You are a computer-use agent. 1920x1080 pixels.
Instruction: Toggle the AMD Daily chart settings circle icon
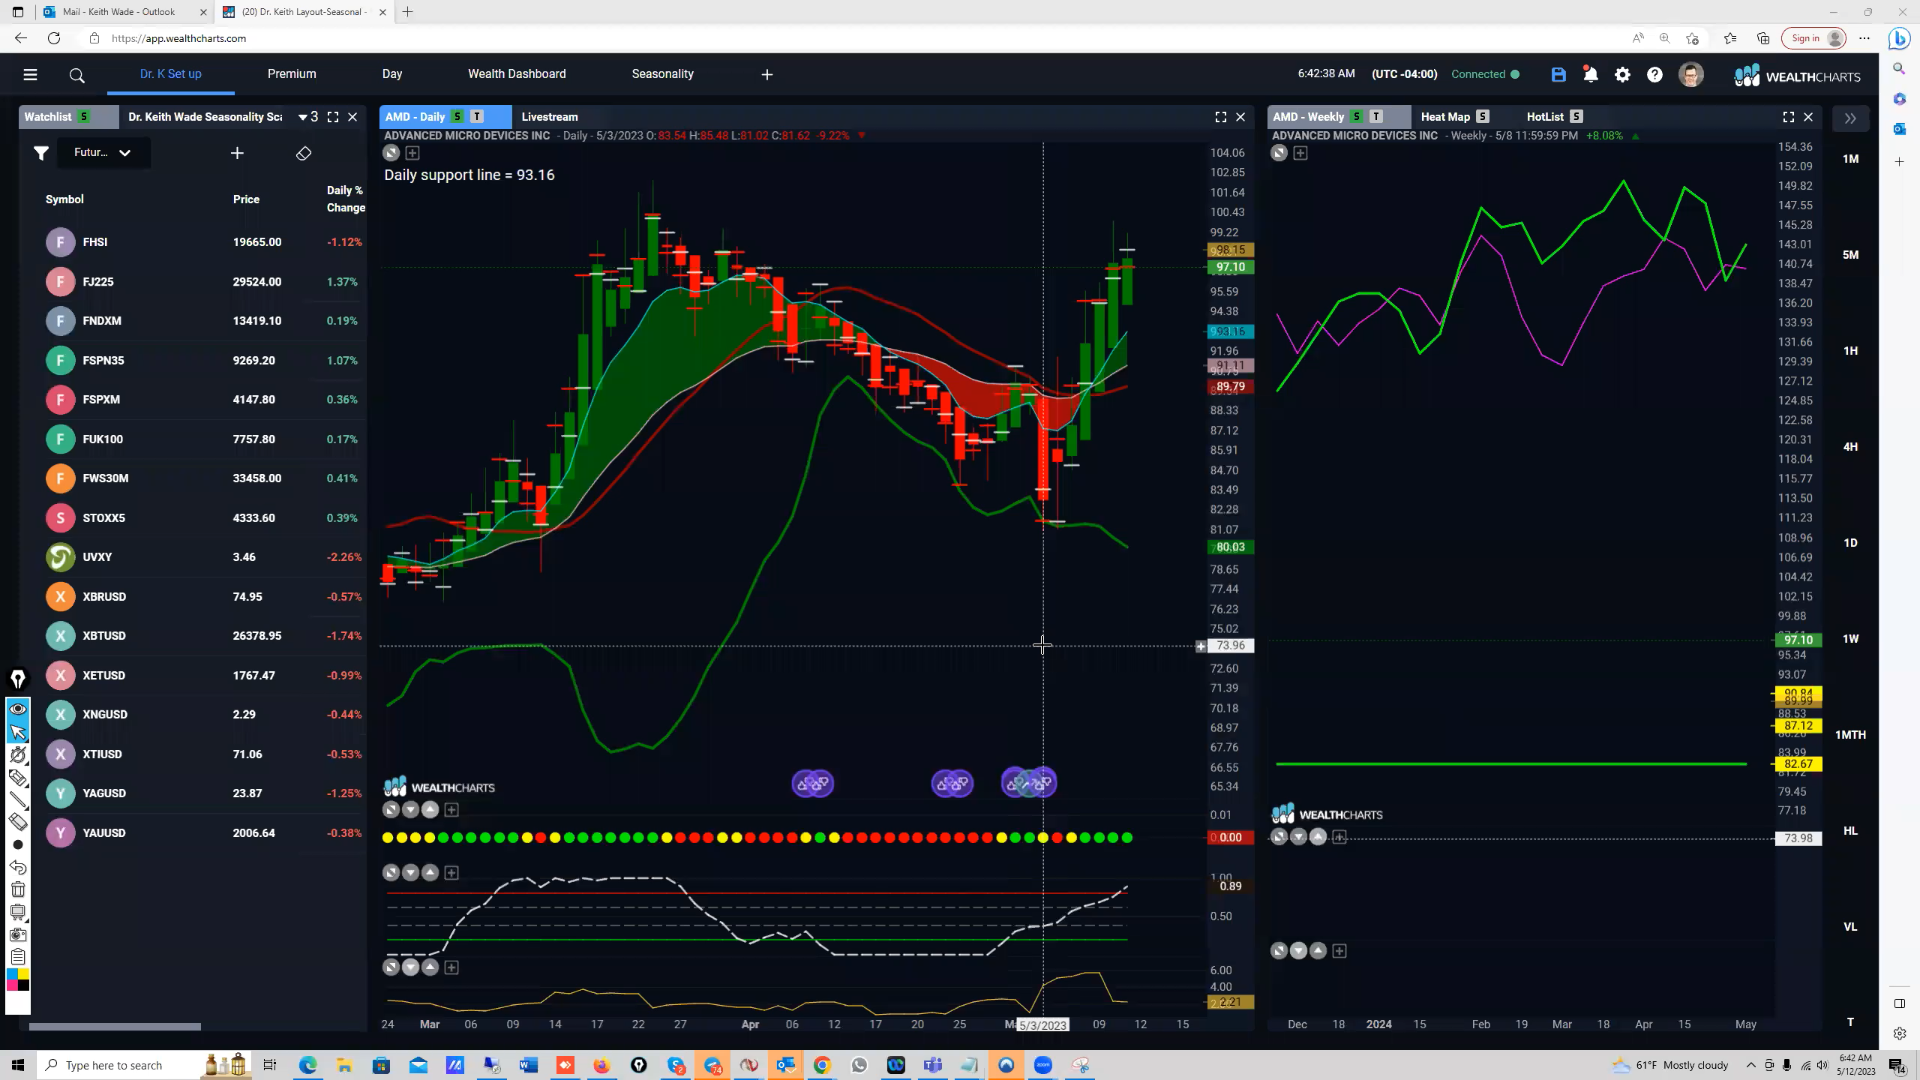(391, 153)
